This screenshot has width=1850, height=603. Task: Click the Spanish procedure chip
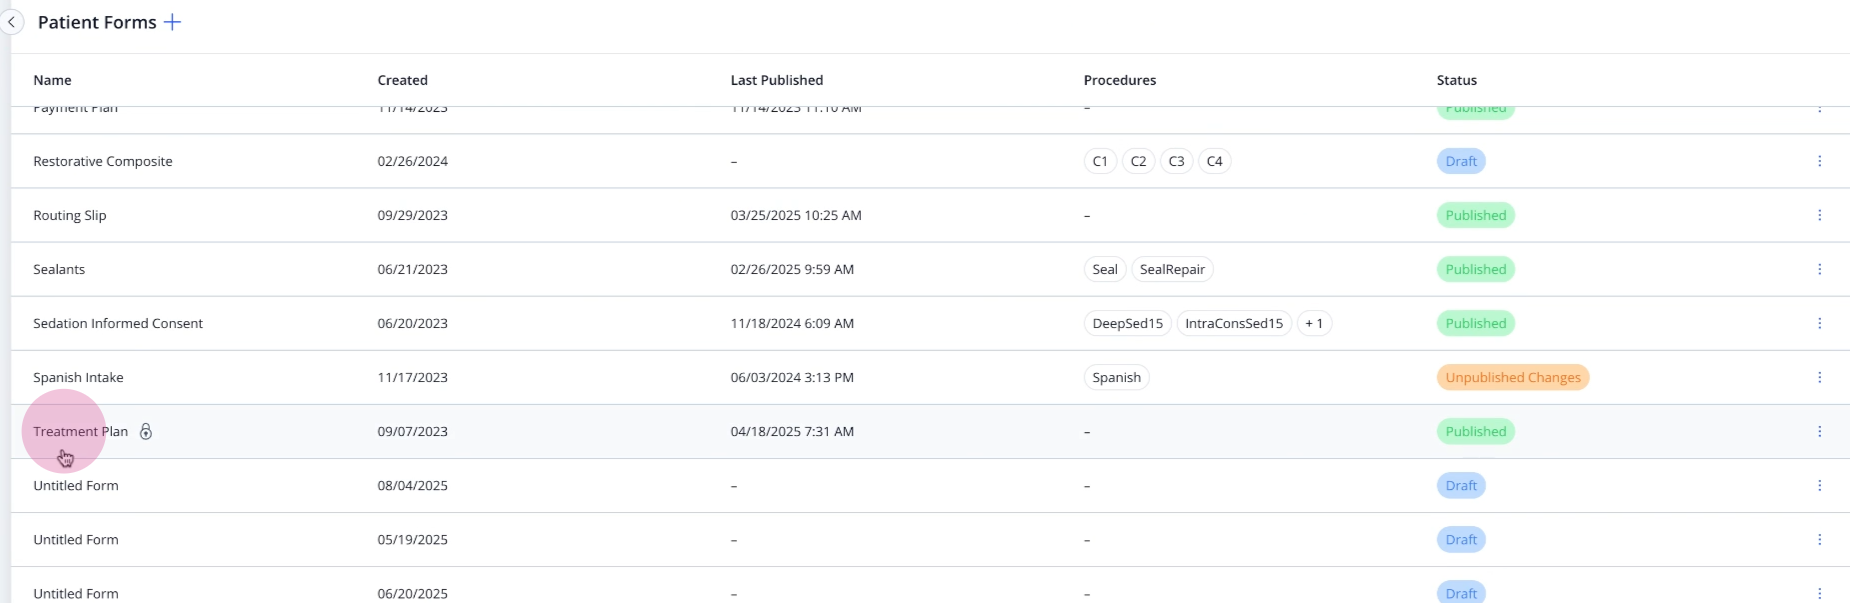(x=1116, y=377)
